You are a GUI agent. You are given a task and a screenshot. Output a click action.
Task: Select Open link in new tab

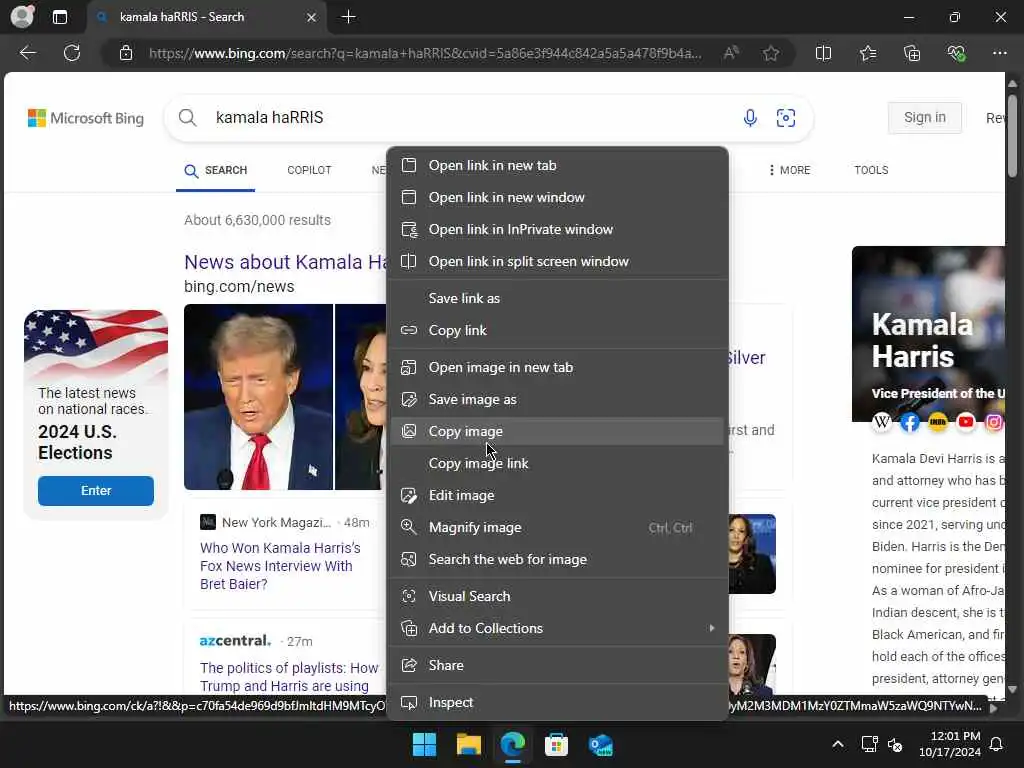tap(557, 165)
